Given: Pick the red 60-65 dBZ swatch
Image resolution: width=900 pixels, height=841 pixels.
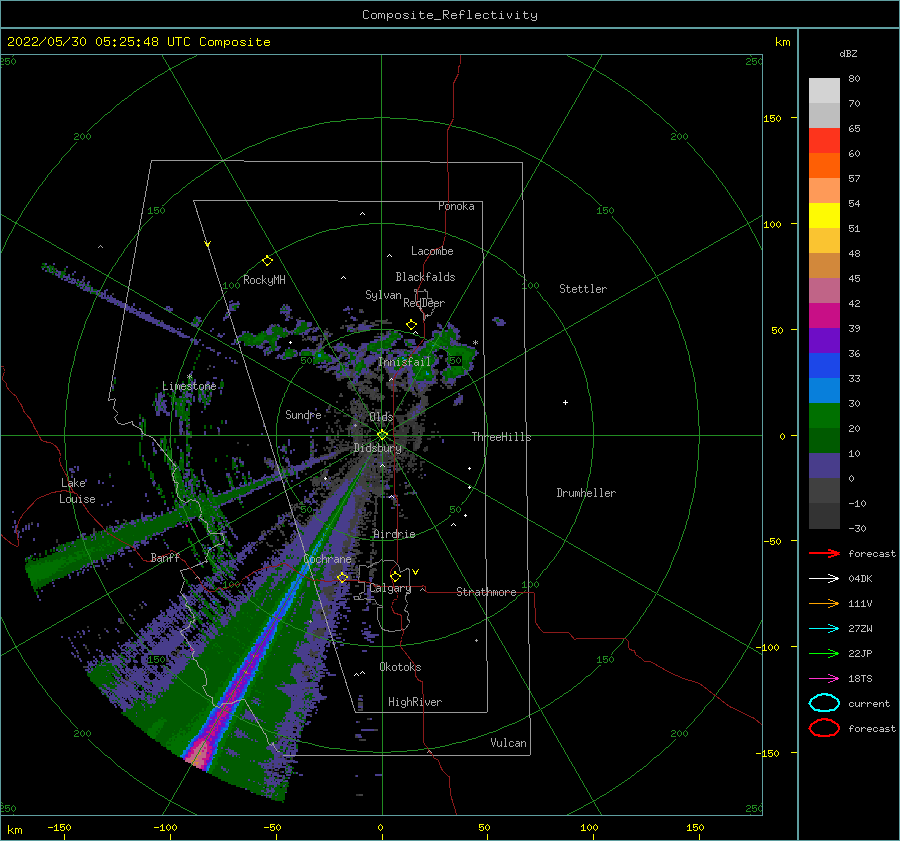Looking at the screenshot, I should pyautogui.click(x=824, y=141).
